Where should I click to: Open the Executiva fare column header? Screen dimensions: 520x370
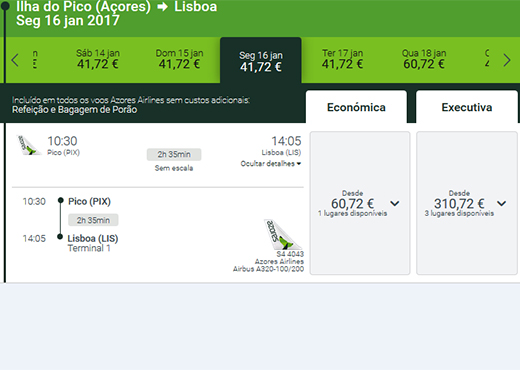(x=467, y=107)
